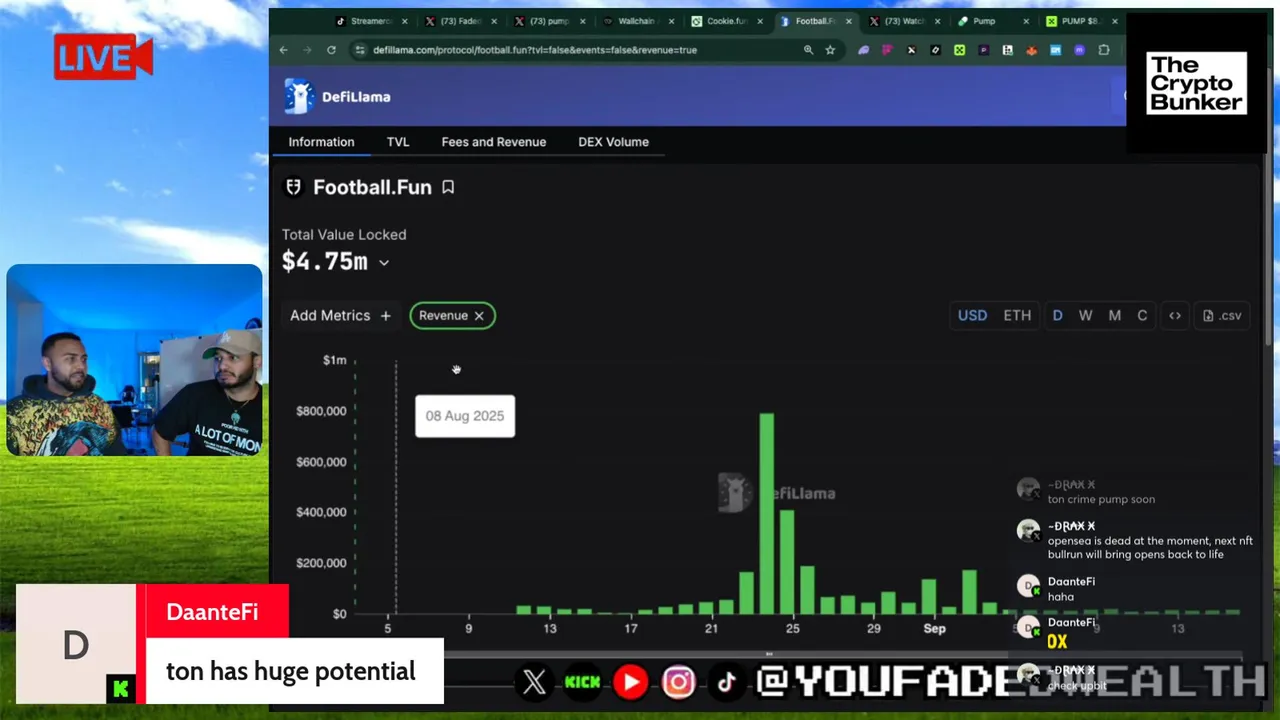Bookmark Football.Fun protocol
The width and height of the screenshot is (1280, 720).
[x=448, y=187]
